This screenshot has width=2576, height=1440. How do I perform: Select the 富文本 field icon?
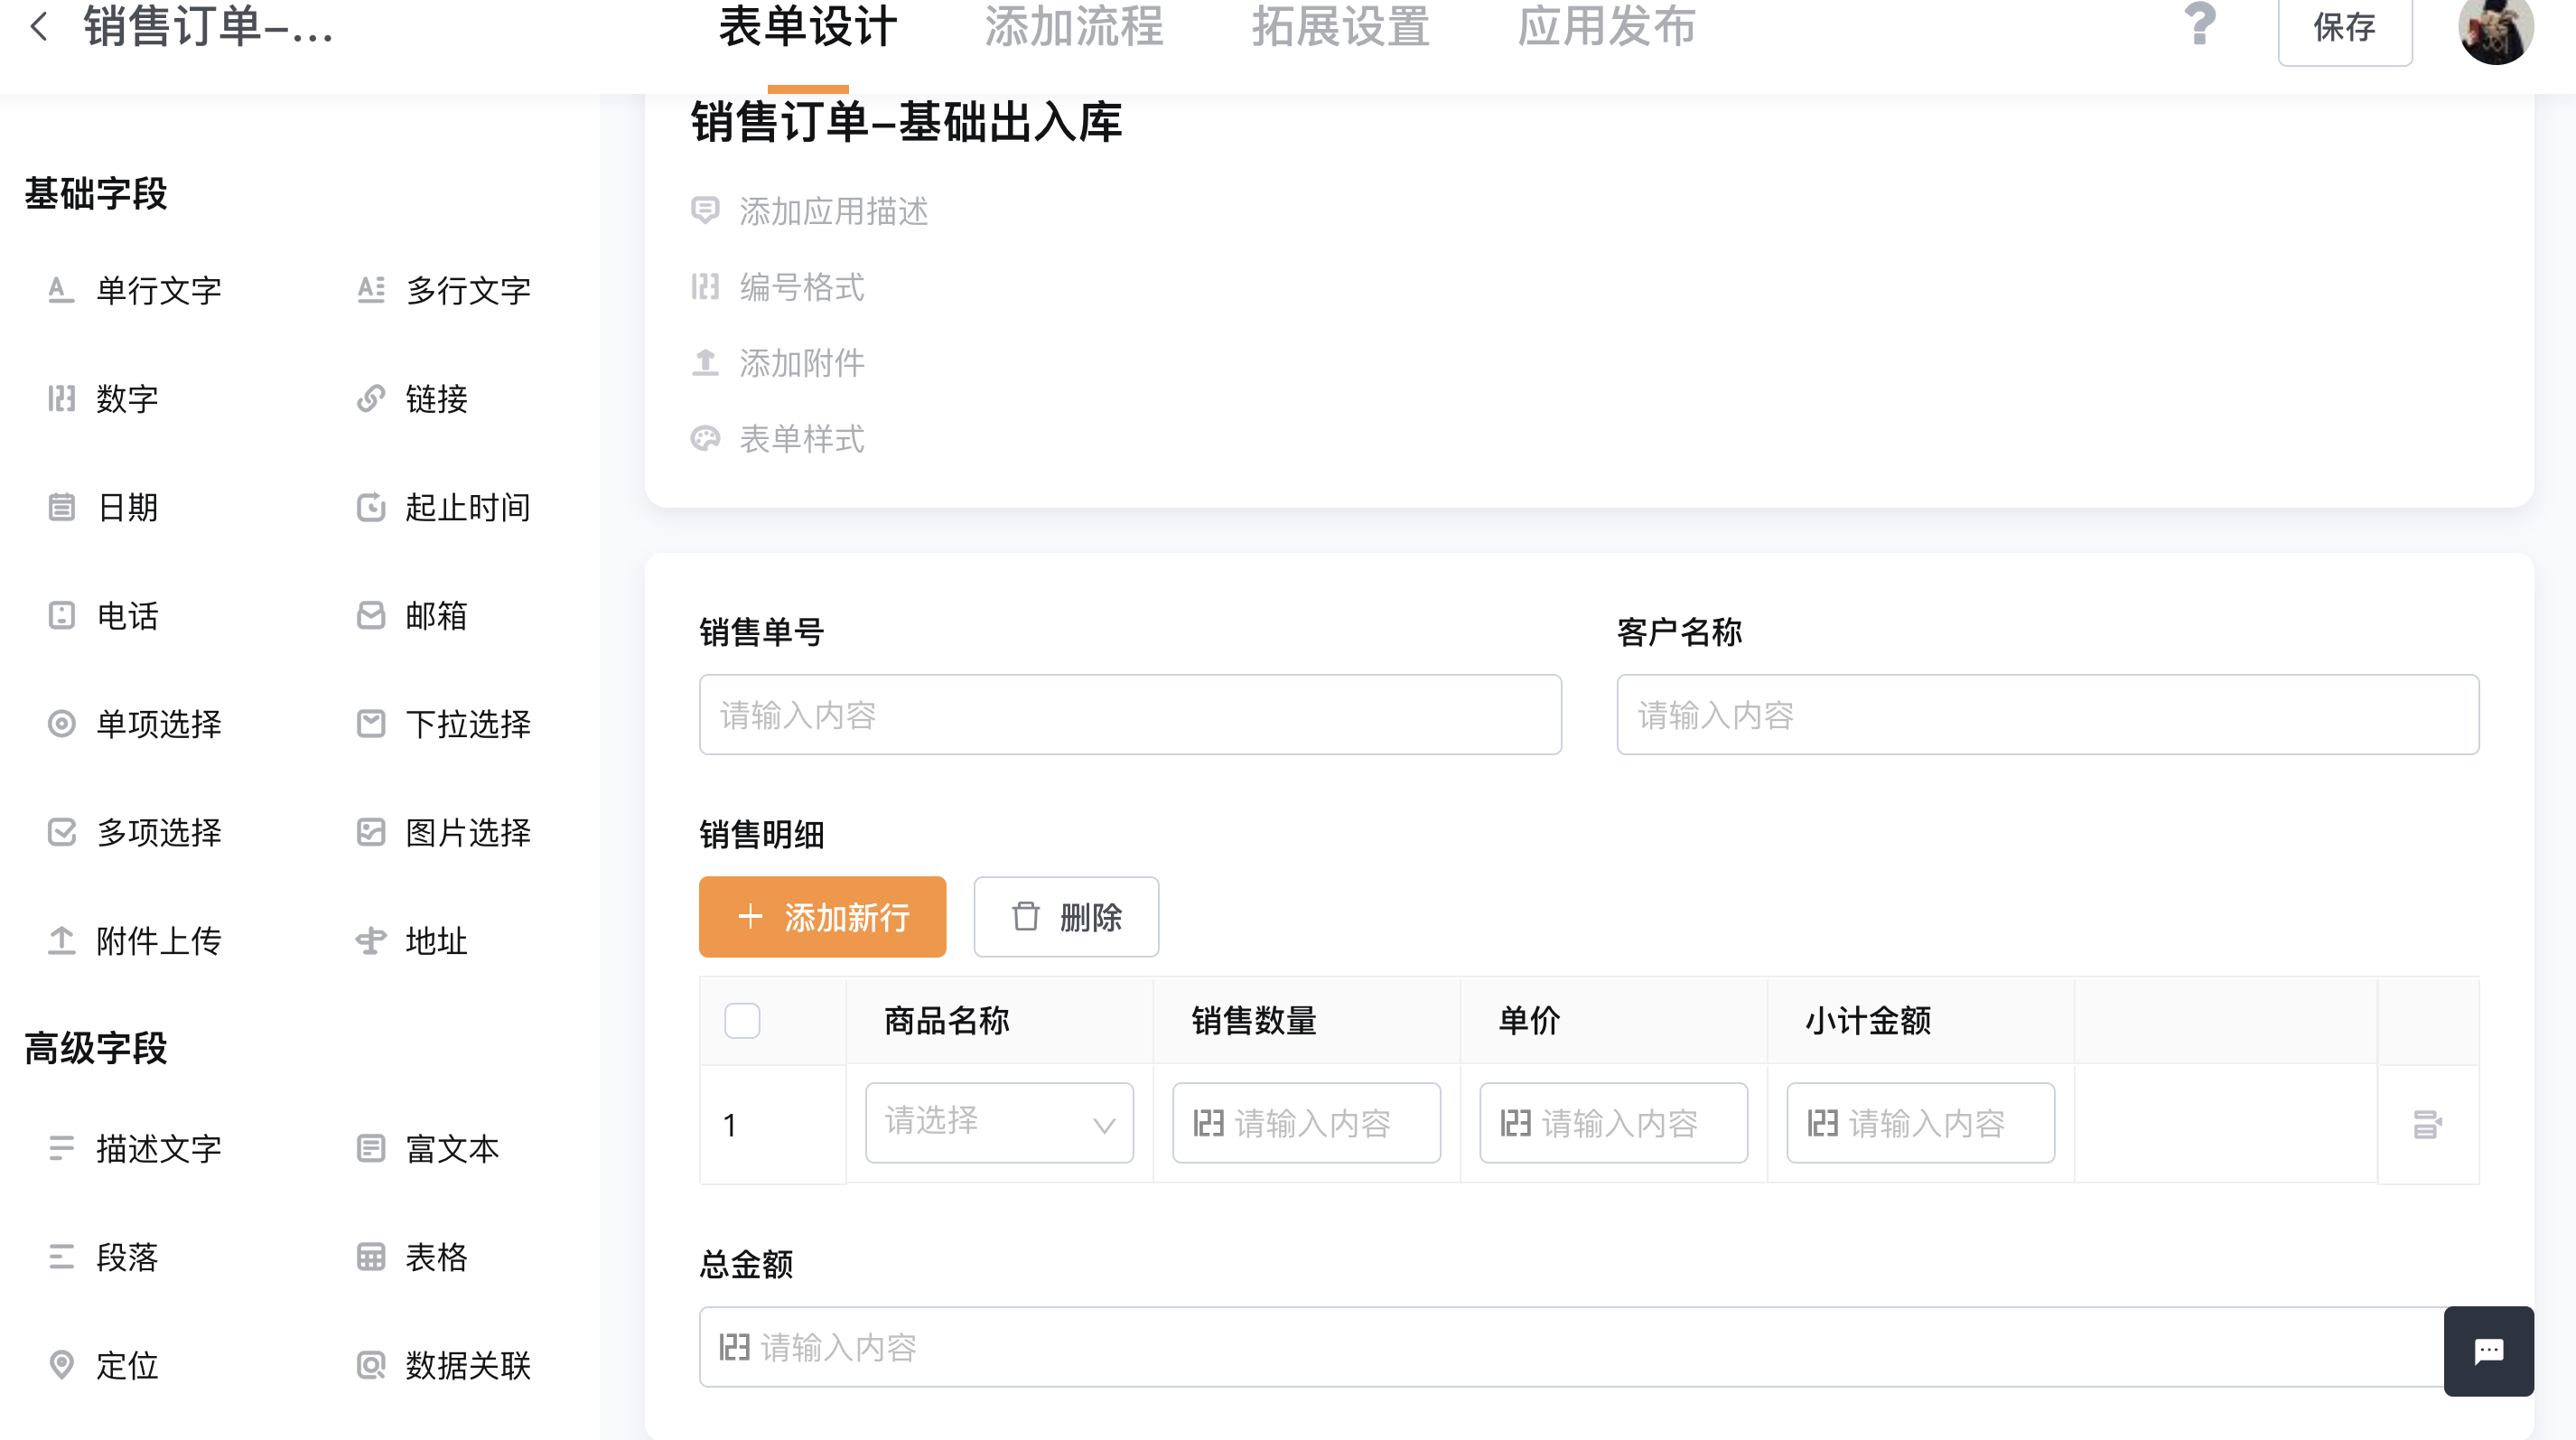[x=371, y=1149]
